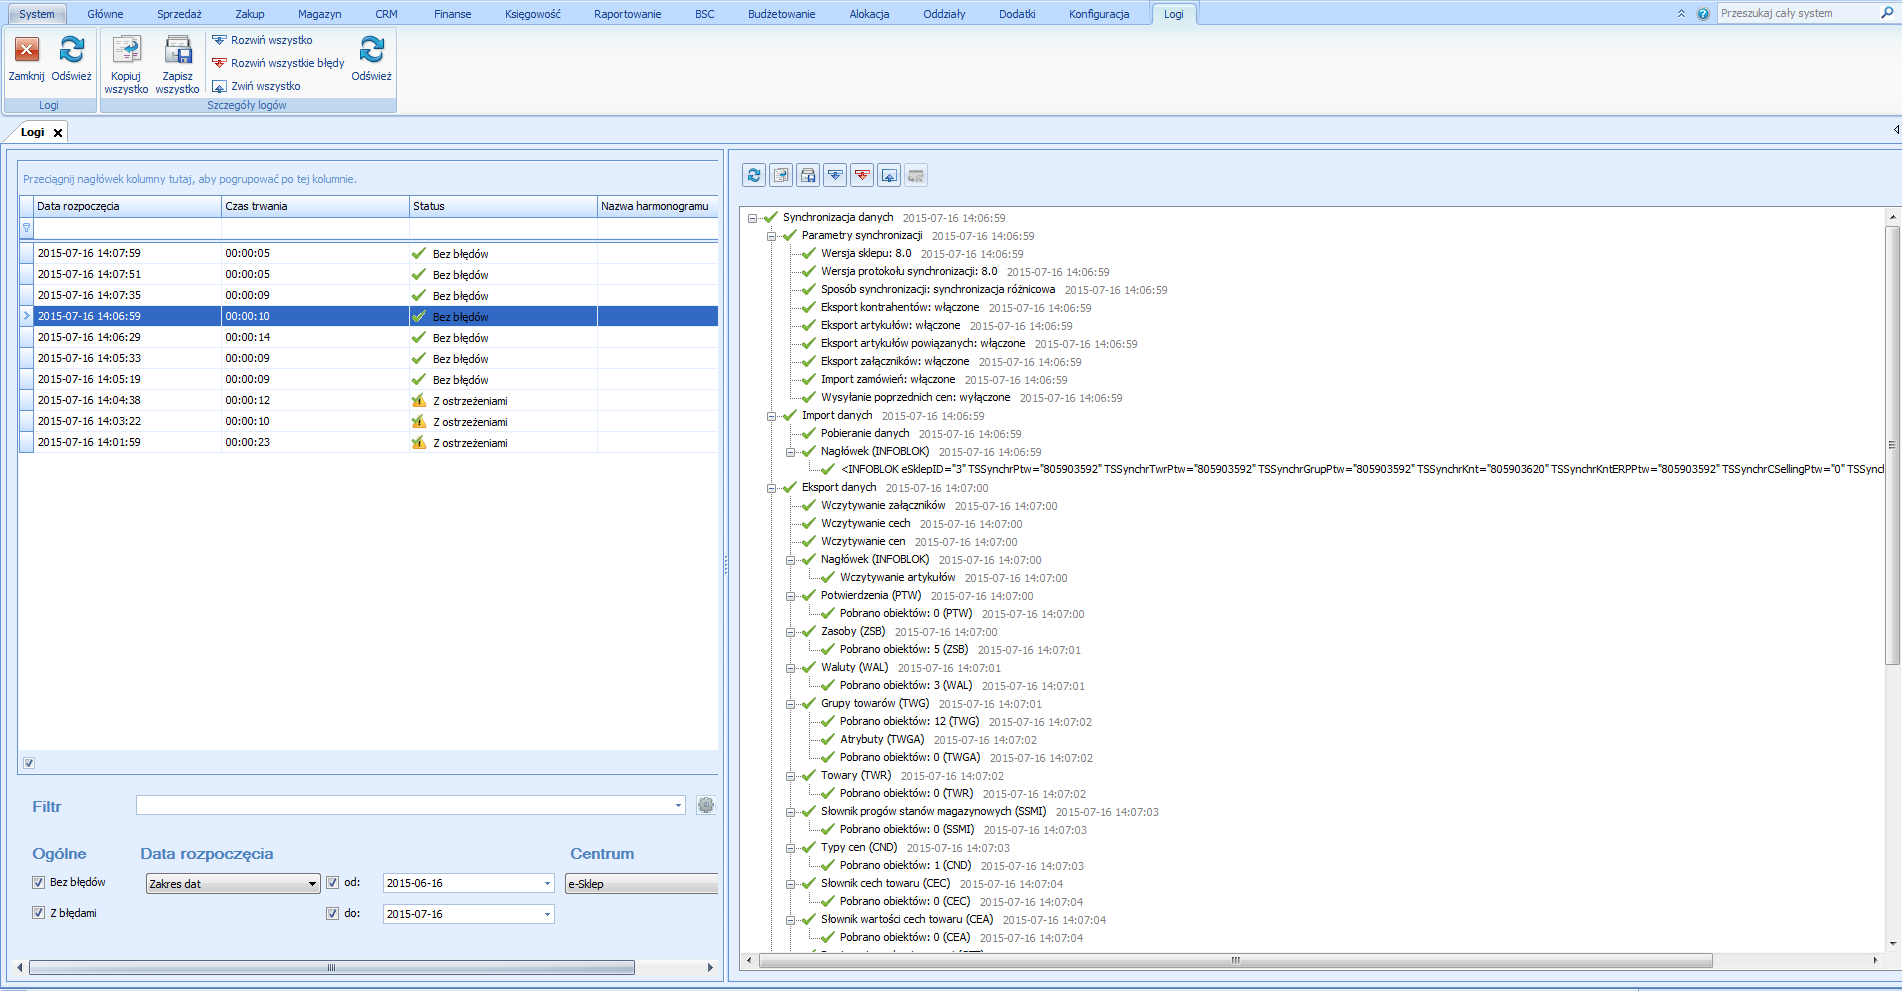Open the Magazyn ribbon tab
1902x991 pixels.
[320, 14]
